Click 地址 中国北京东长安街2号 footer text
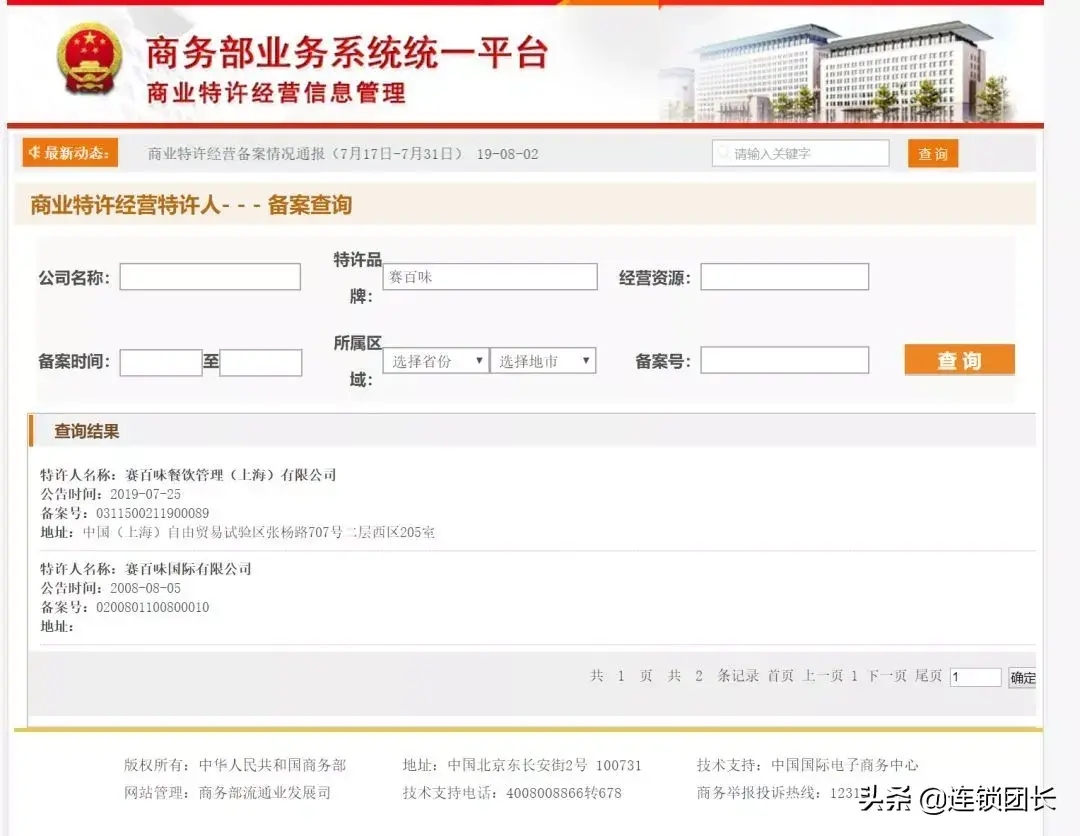The height and width of the screenshot is (836, 1080). (x=521, y=765)
